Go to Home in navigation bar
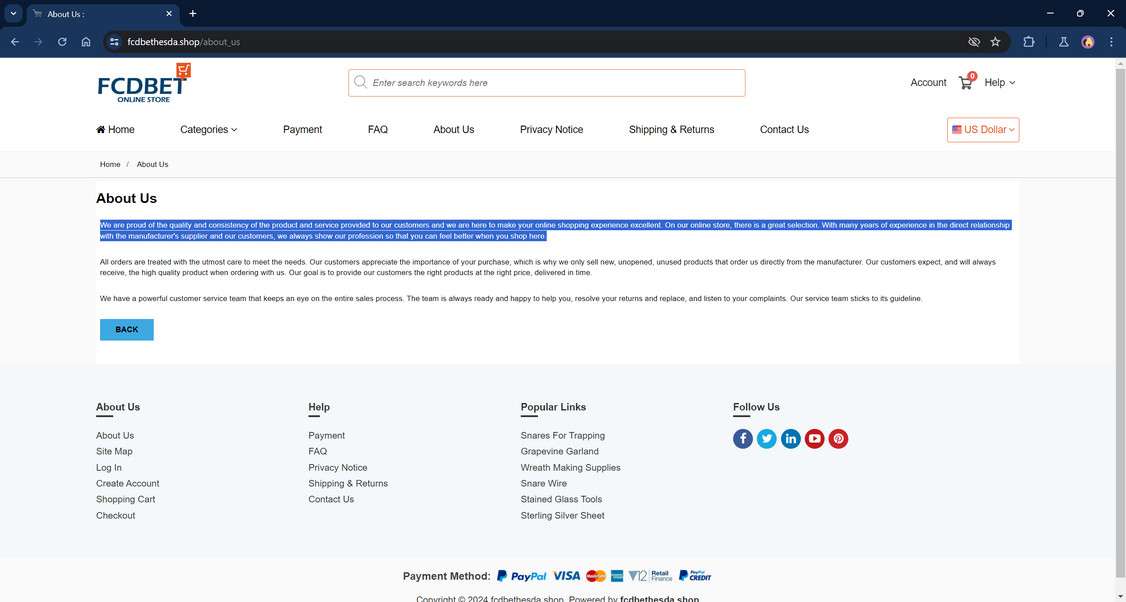This screenshot has width=1126, height=602. pyautogui.click(x=116, y=129)
